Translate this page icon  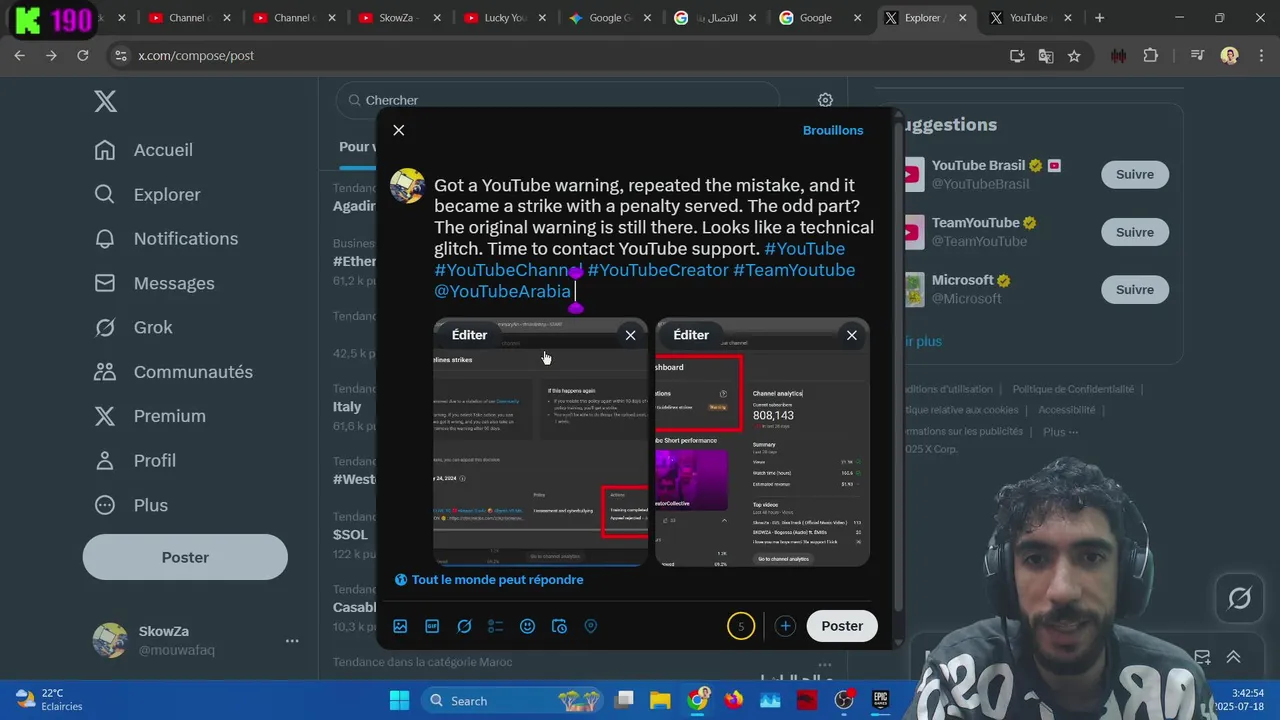click(1046, 56)
